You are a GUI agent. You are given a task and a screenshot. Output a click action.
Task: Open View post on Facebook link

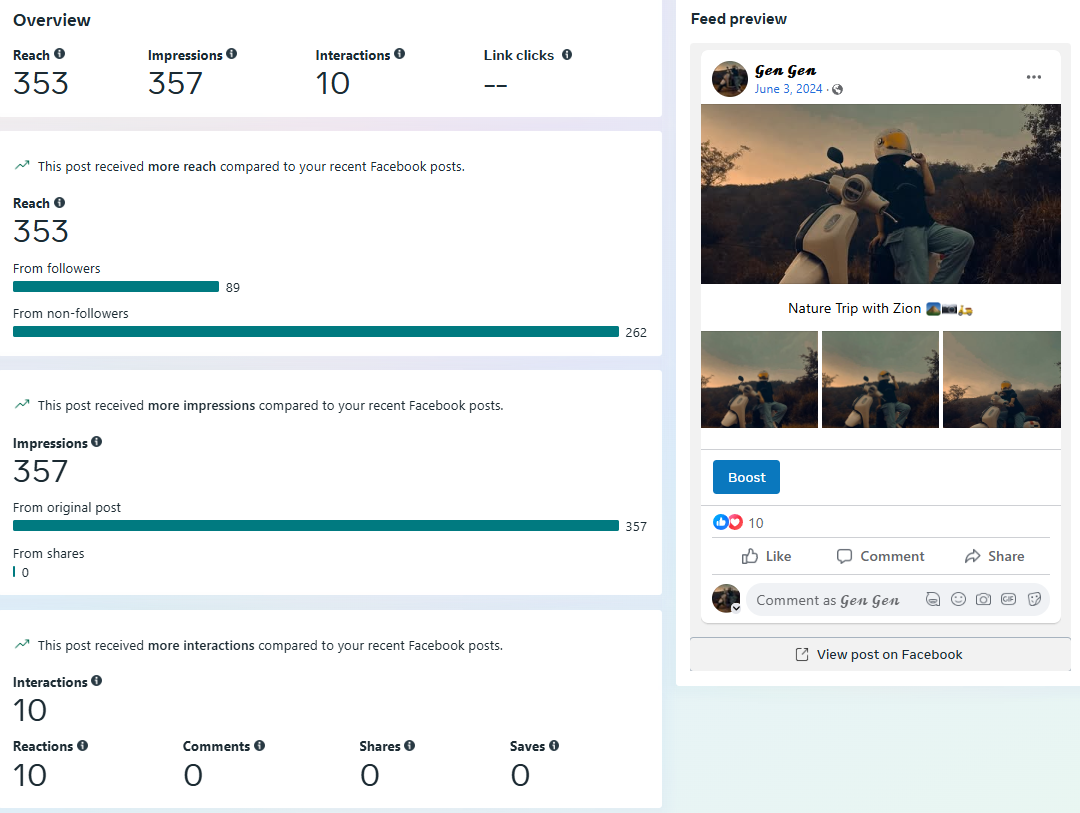click(880, 654)
